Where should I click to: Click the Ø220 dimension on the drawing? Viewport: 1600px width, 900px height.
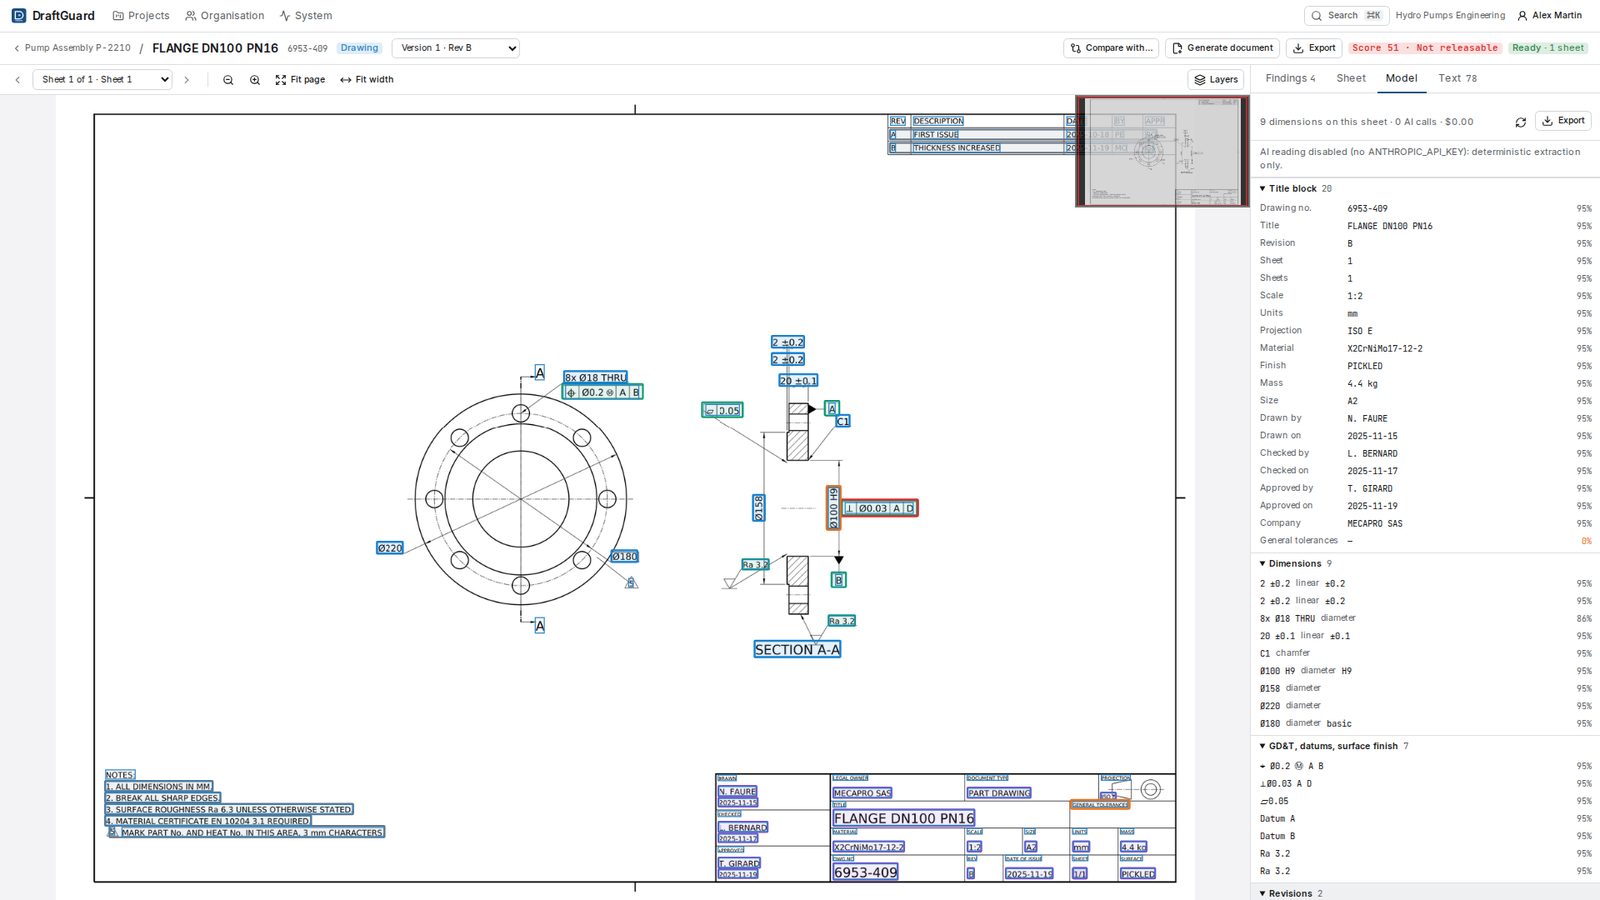390,548
